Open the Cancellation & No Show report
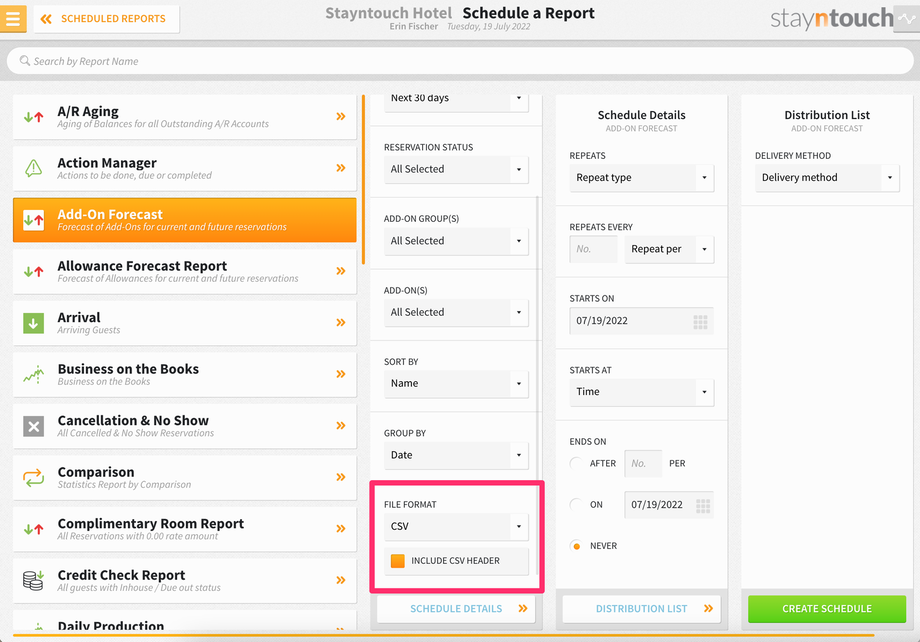The height and width of the screenshot is (642, 920). click(184, 426)
